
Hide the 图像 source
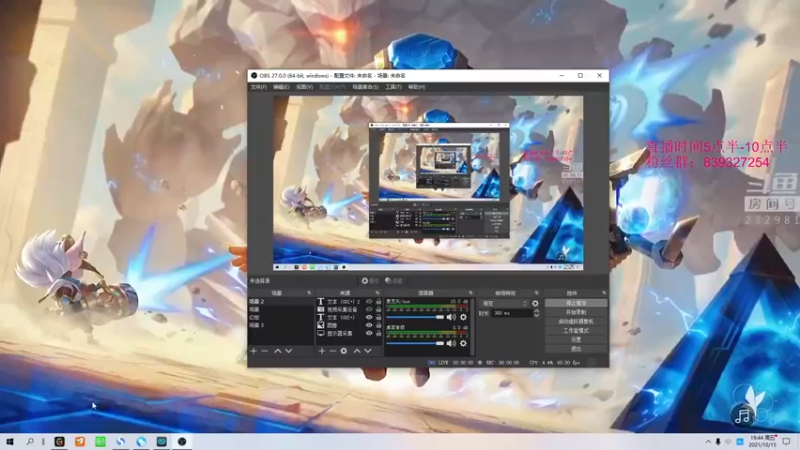(x=369, y=325)
